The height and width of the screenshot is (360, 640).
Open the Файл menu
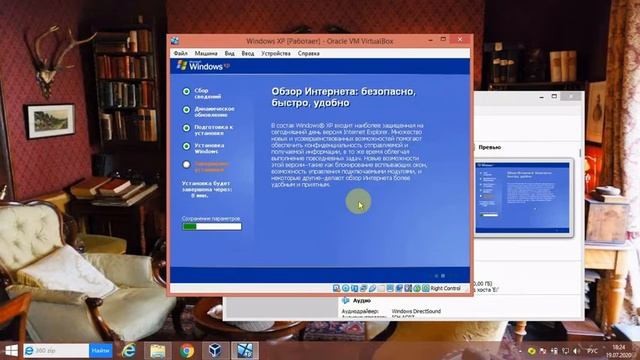tap(180, 53)
